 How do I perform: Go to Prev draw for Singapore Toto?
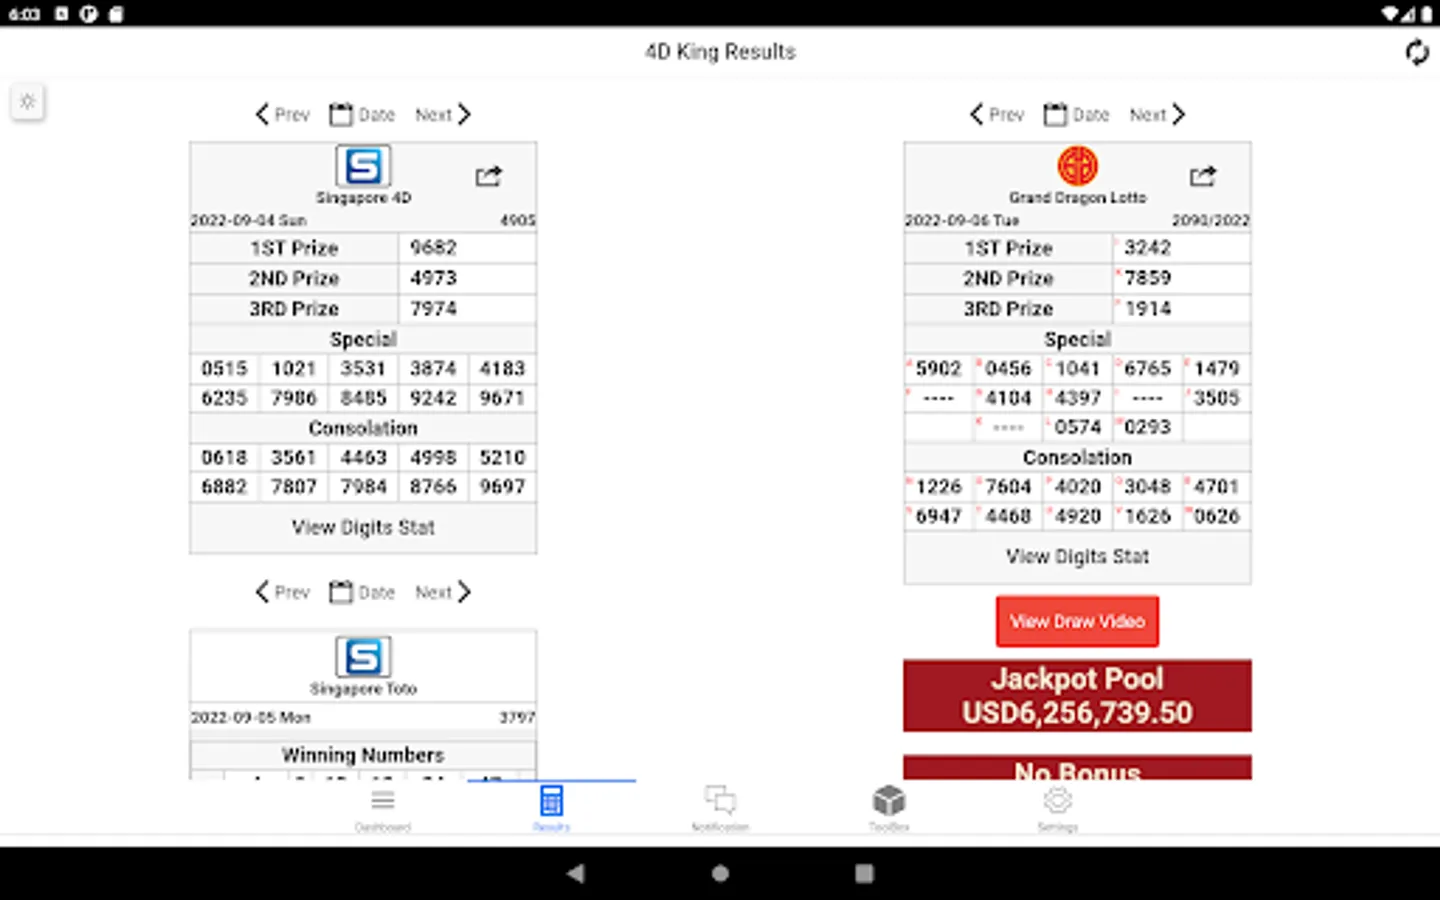tap(283, 592)
